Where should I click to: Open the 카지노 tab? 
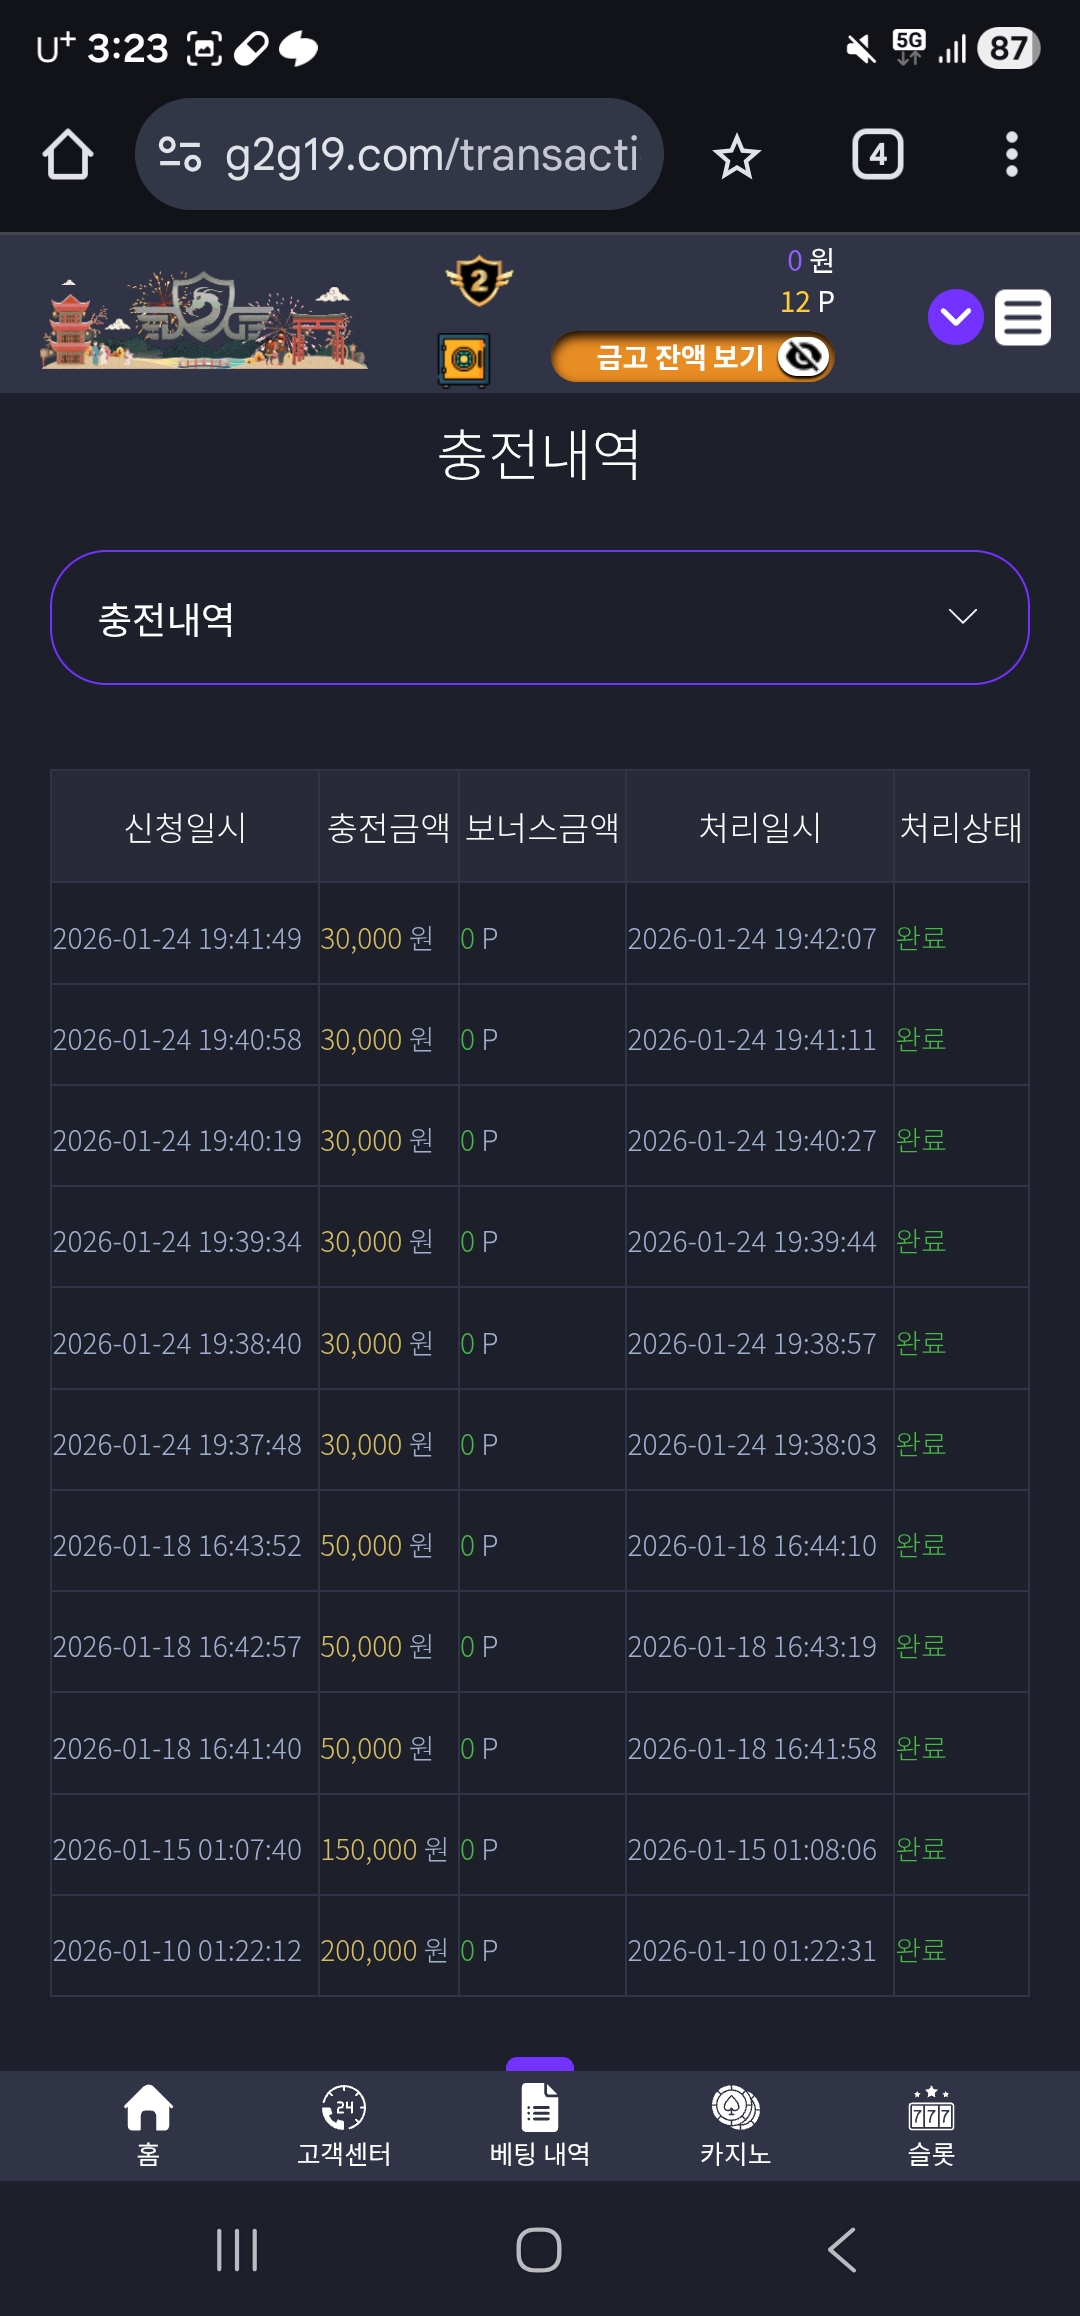[x=736, y=2126]
